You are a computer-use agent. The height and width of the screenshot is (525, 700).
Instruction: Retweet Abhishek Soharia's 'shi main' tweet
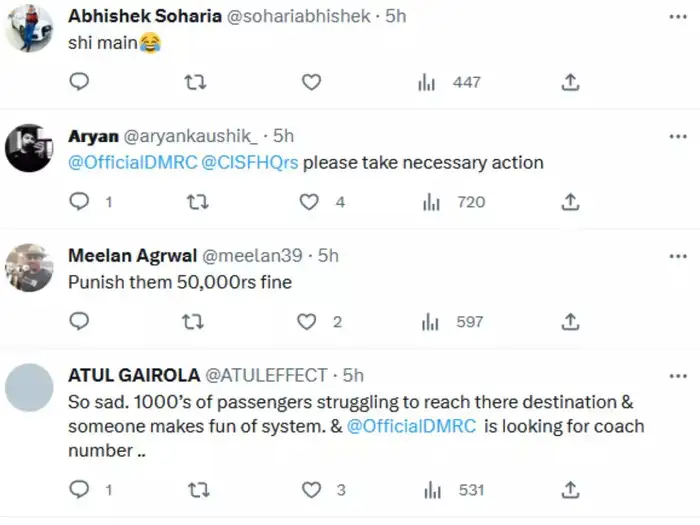(x=197, y=82)
